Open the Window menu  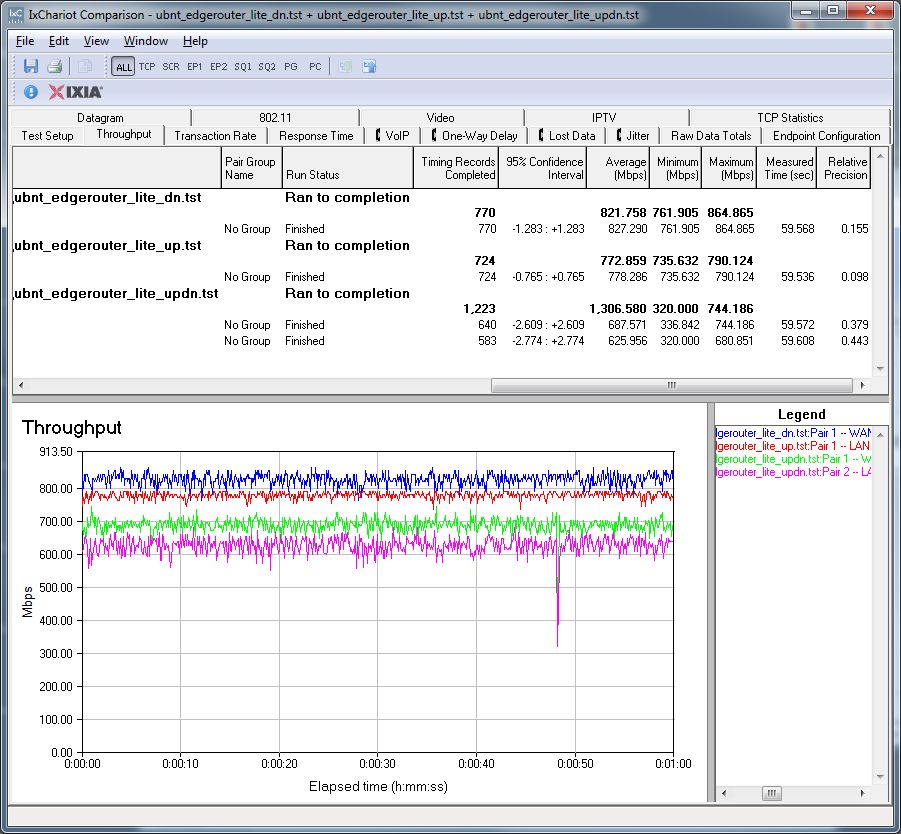point(146,41)
